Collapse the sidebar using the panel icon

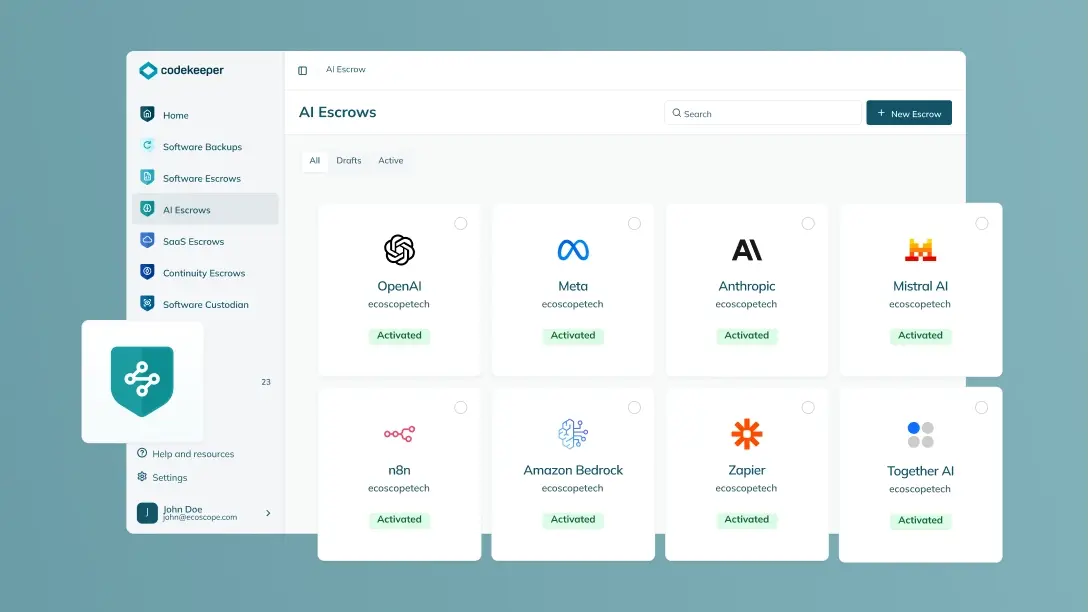[x=302, y=70]
